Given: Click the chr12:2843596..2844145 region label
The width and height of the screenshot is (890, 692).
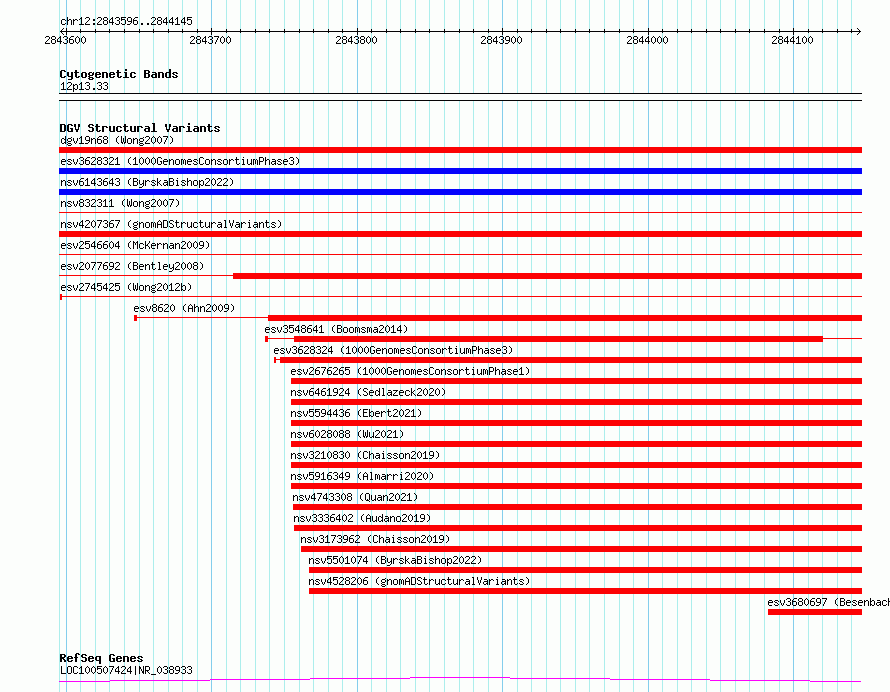Looking at the screenshot, I should [126, 22].
